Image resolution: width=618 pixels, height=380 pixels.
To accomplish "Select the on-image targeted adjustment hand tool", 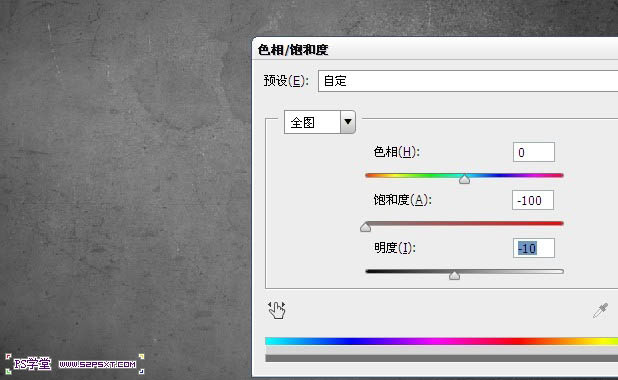I will point(277,310).
